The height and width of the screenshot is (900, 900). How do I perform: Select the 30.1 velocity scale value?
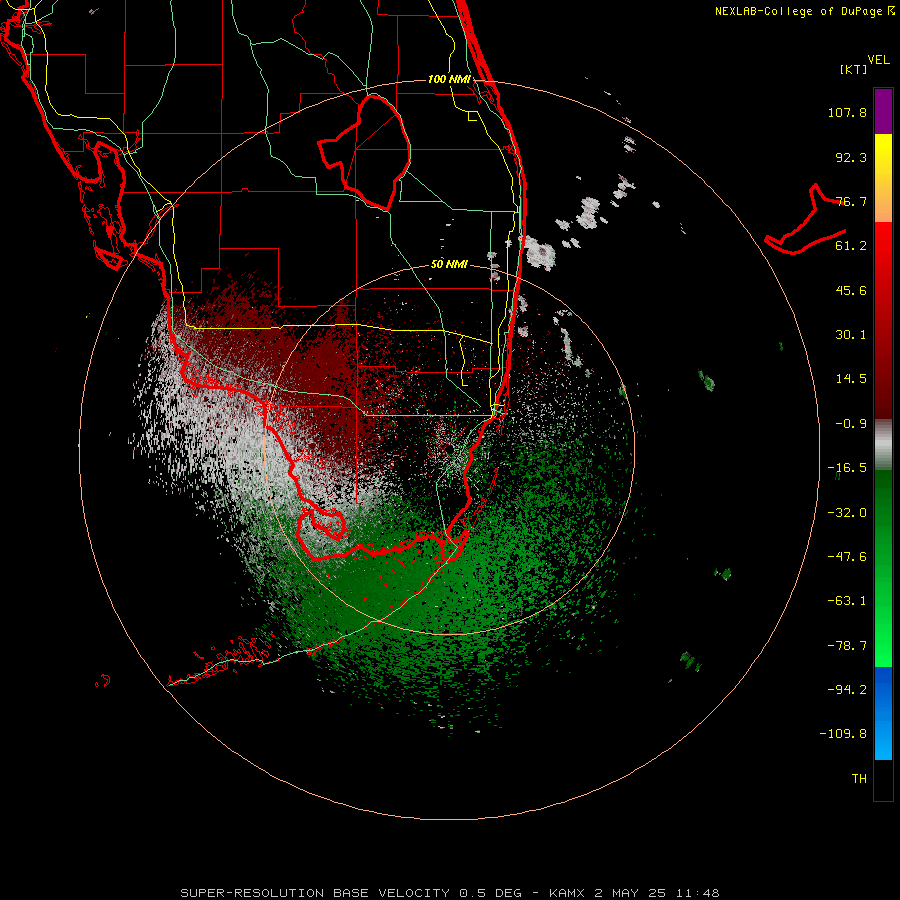(x=851, y=335)
